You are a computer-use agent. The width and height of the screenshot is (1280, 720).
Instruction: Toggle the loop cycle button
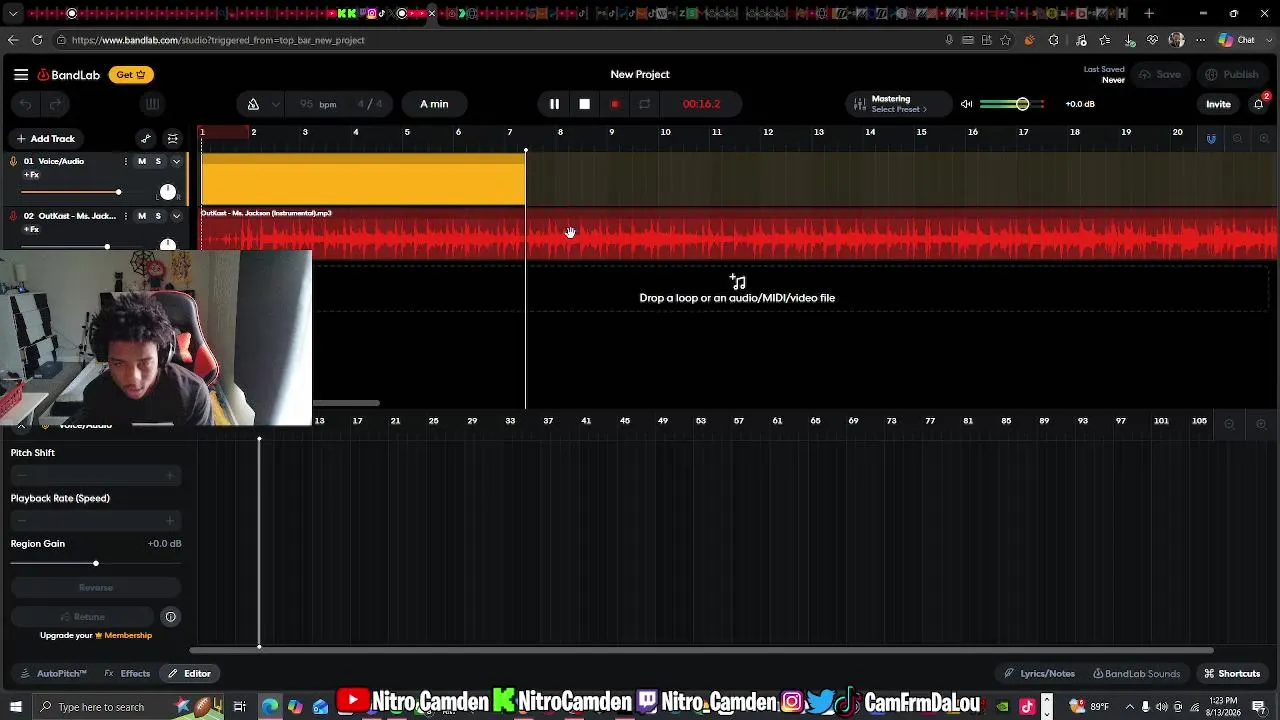pyautogui.click(x=645, y=104)
